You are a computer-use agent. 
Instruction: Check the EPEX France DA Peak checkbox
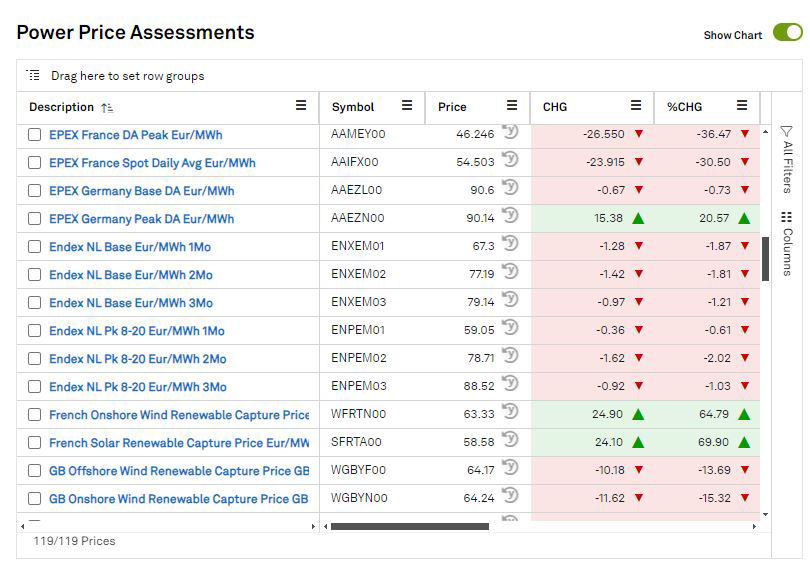click(x=35, y=135)
